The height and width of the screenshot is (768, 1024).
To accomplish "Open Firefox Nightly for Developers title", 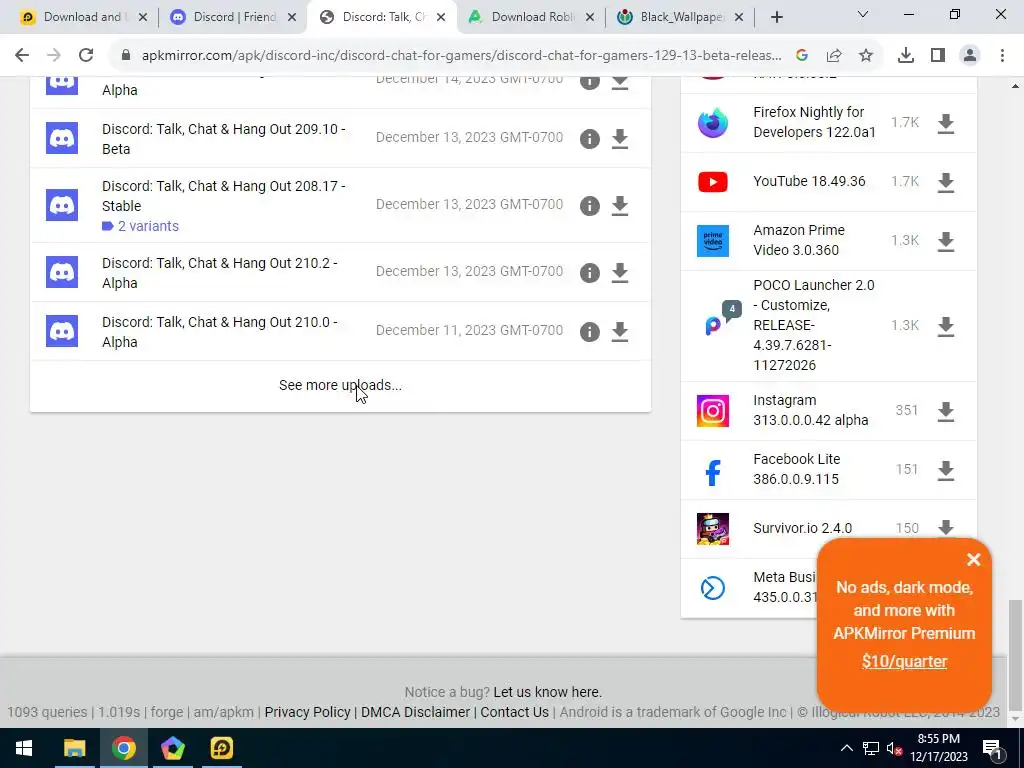I will pyautogui.click(x=814, y=122).
